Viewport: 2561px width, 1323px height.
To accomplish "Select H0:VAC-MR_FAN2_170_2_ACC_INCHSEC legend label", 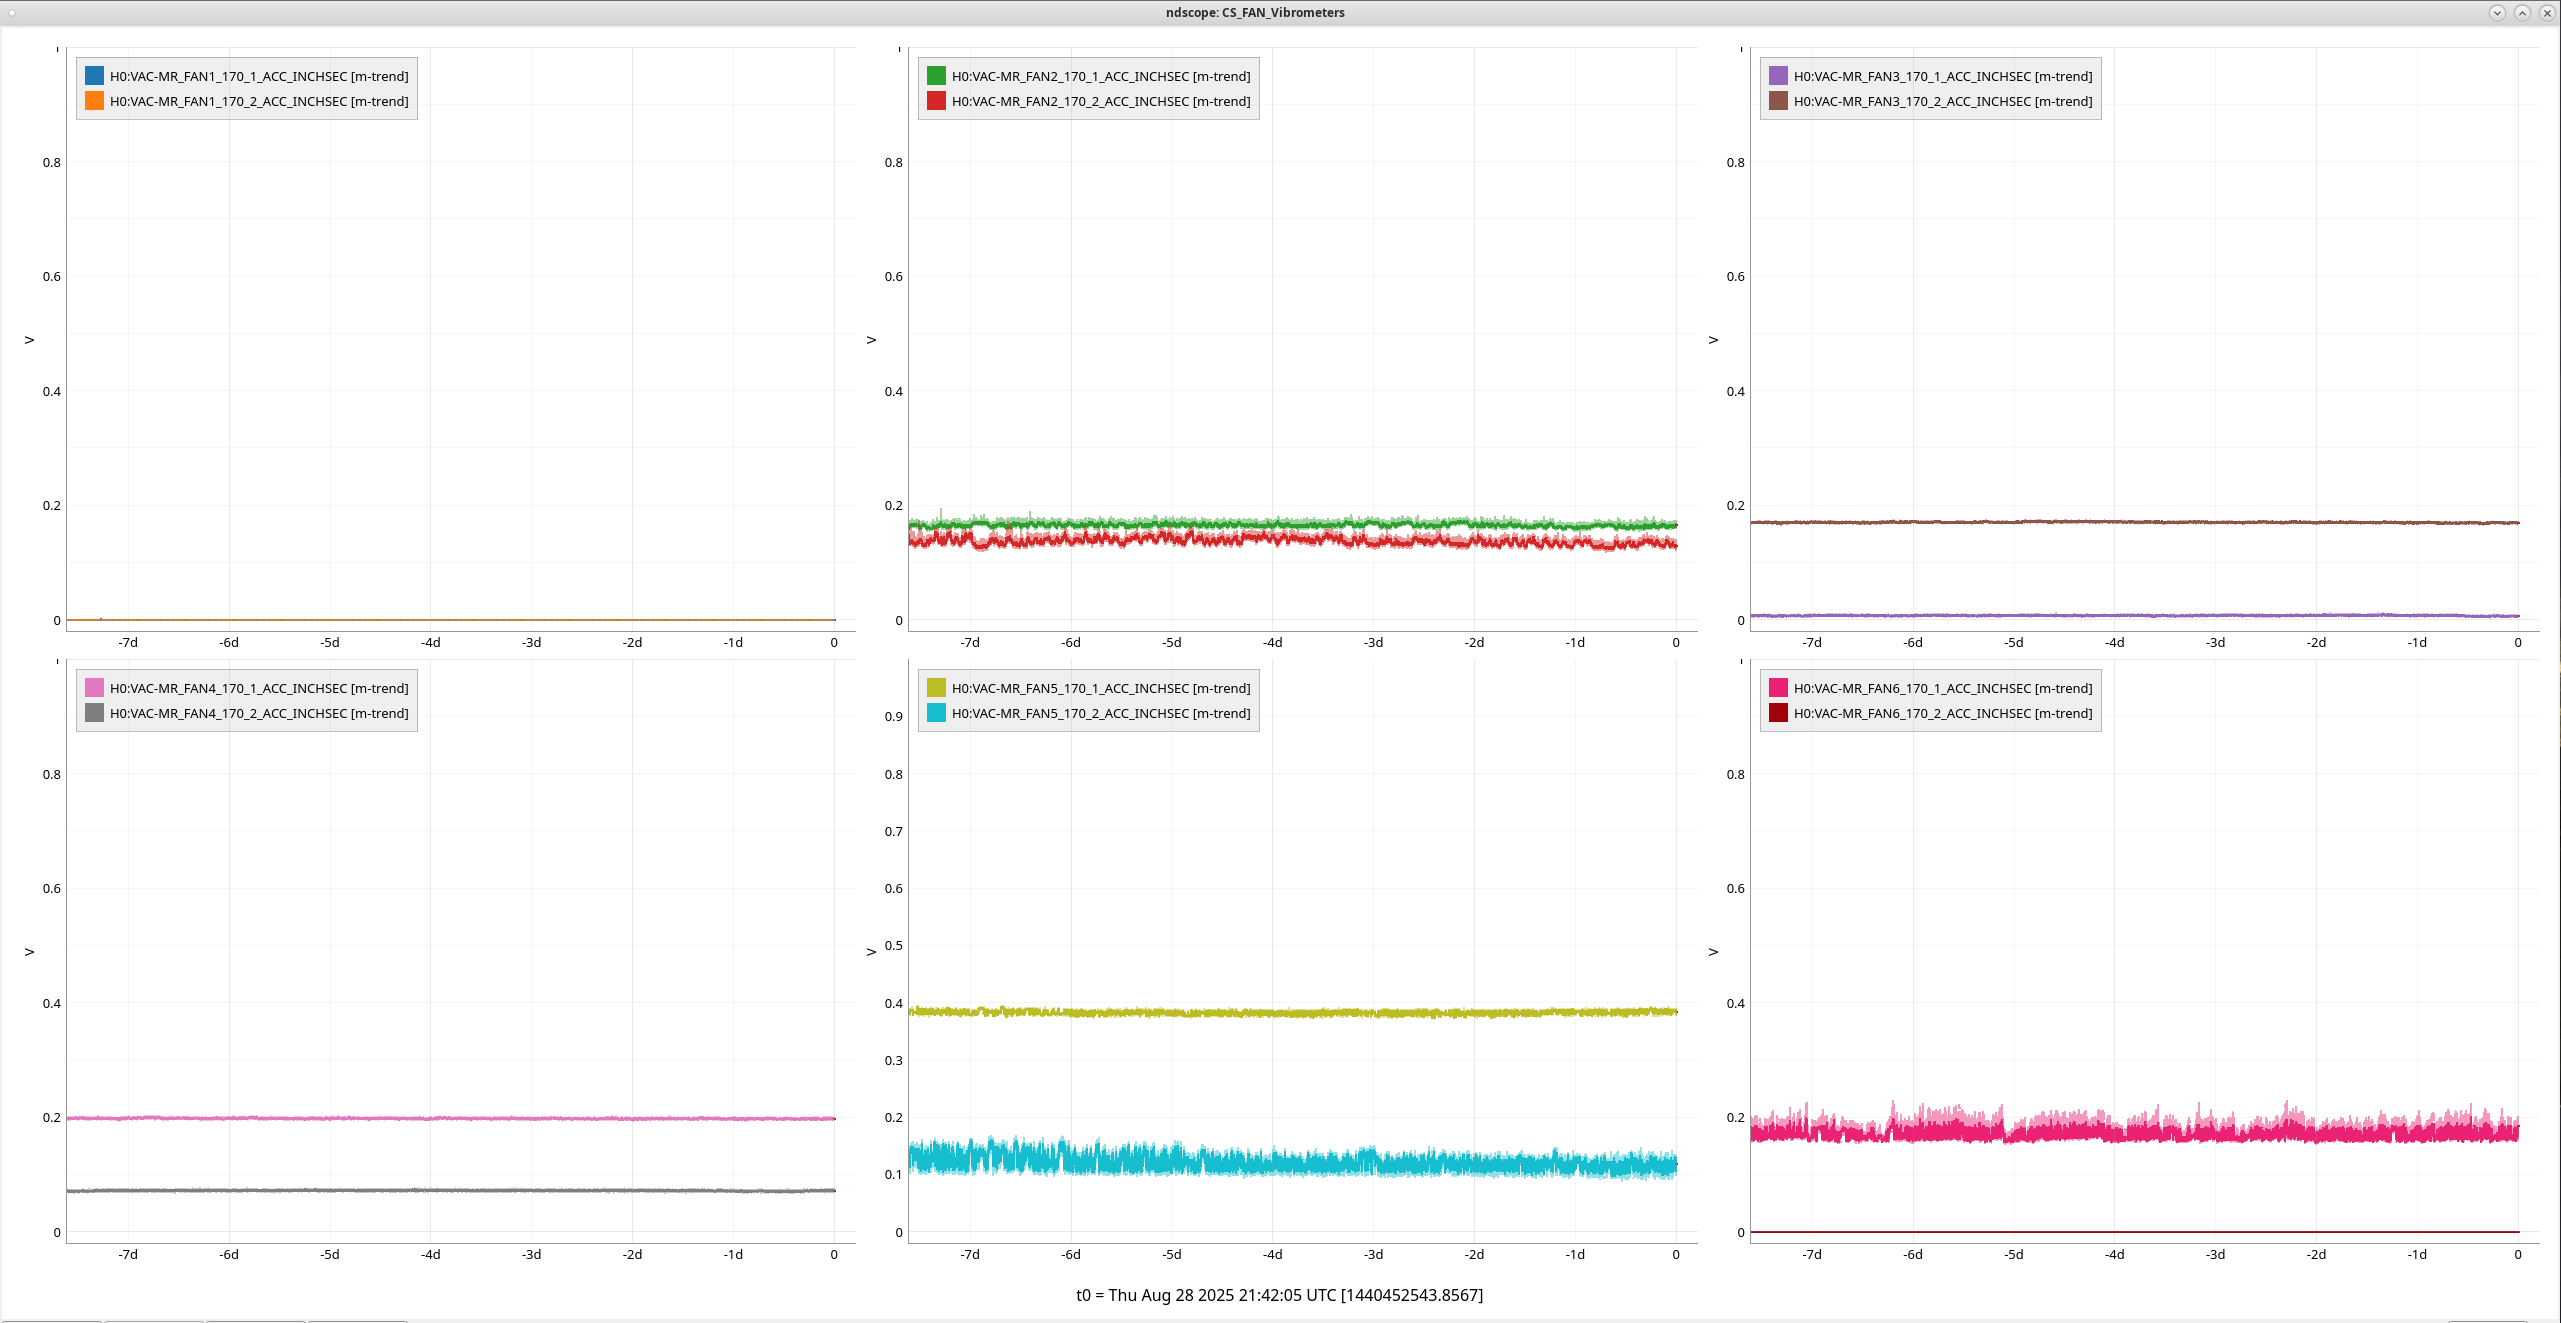I will [x=1101, y=101].
